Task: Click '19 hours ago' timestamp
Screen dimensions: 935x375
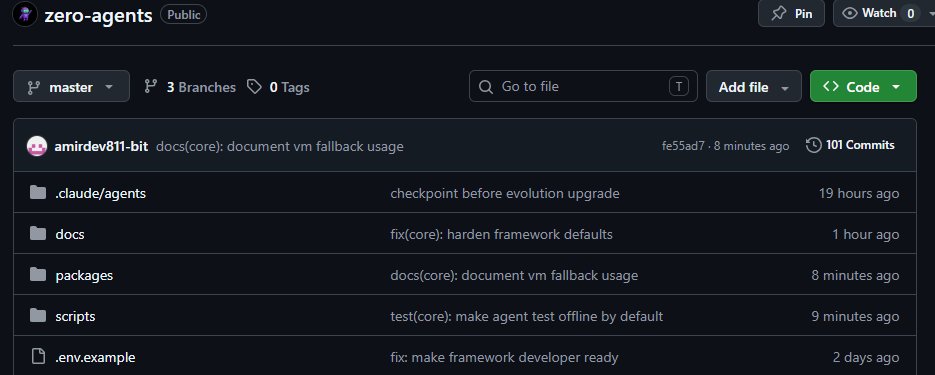Action: coord(859,193)
